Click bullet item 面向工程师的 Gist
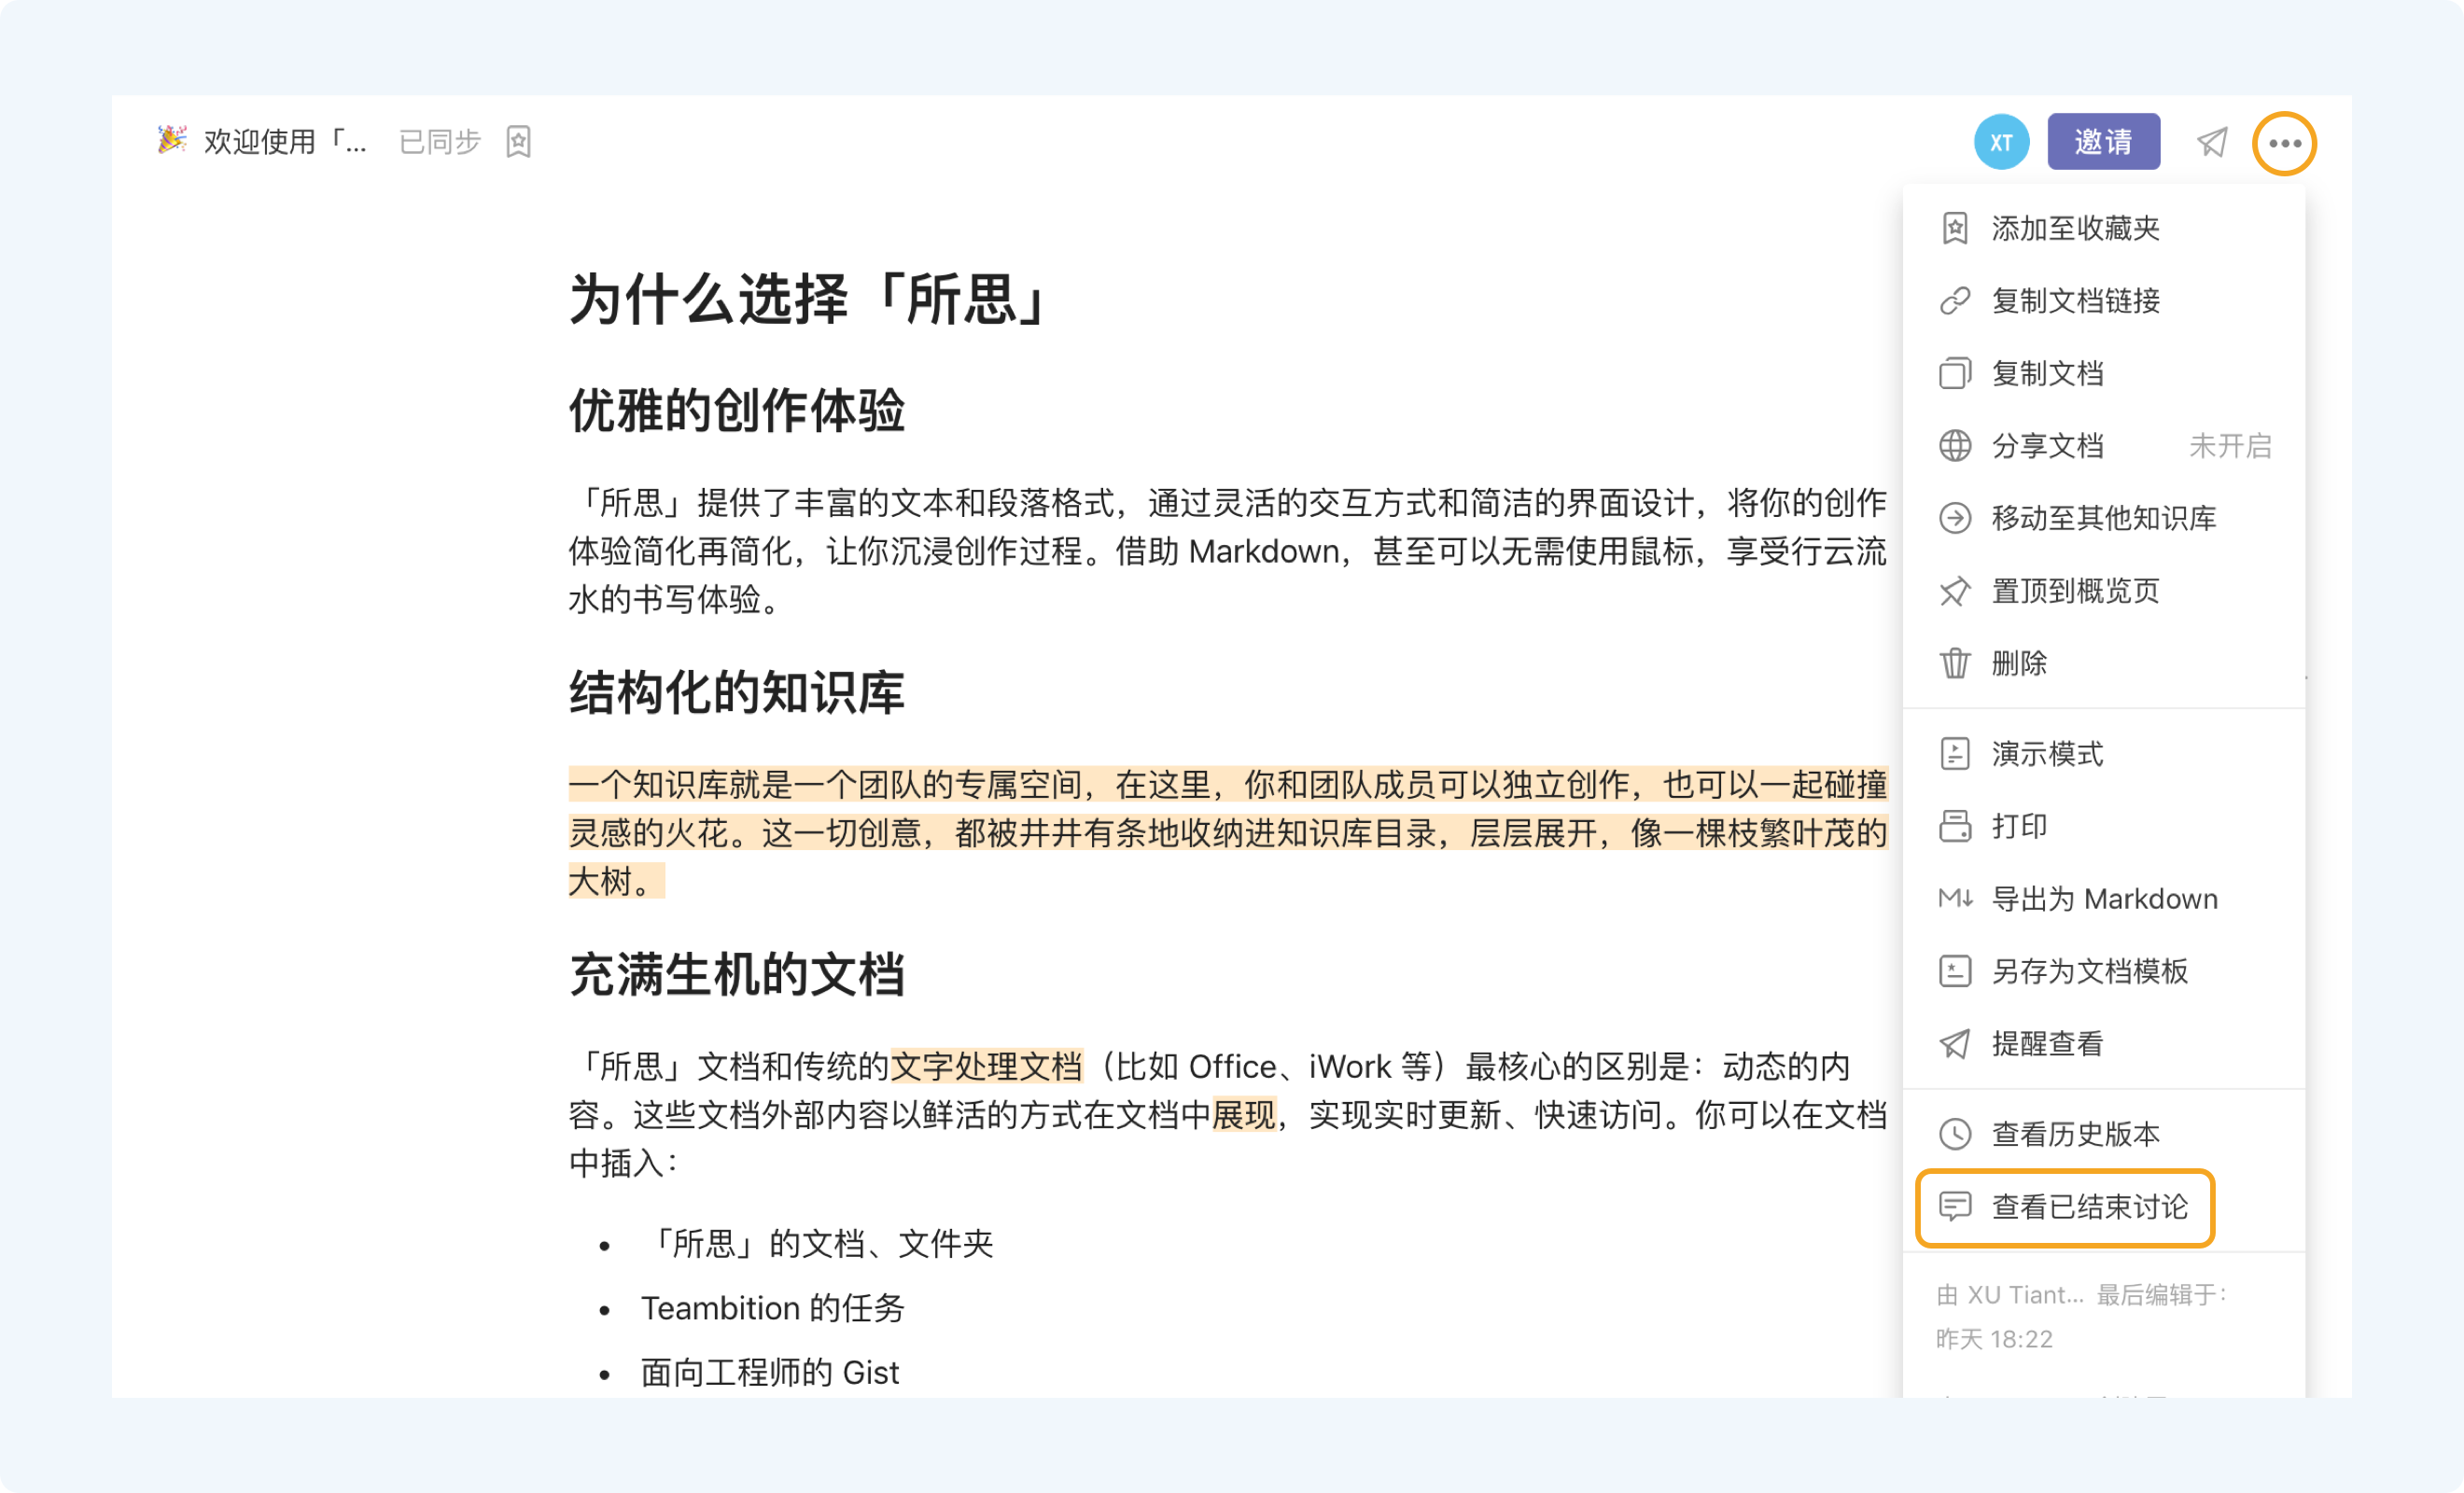The image size is (2464, 1493). 770,1372
